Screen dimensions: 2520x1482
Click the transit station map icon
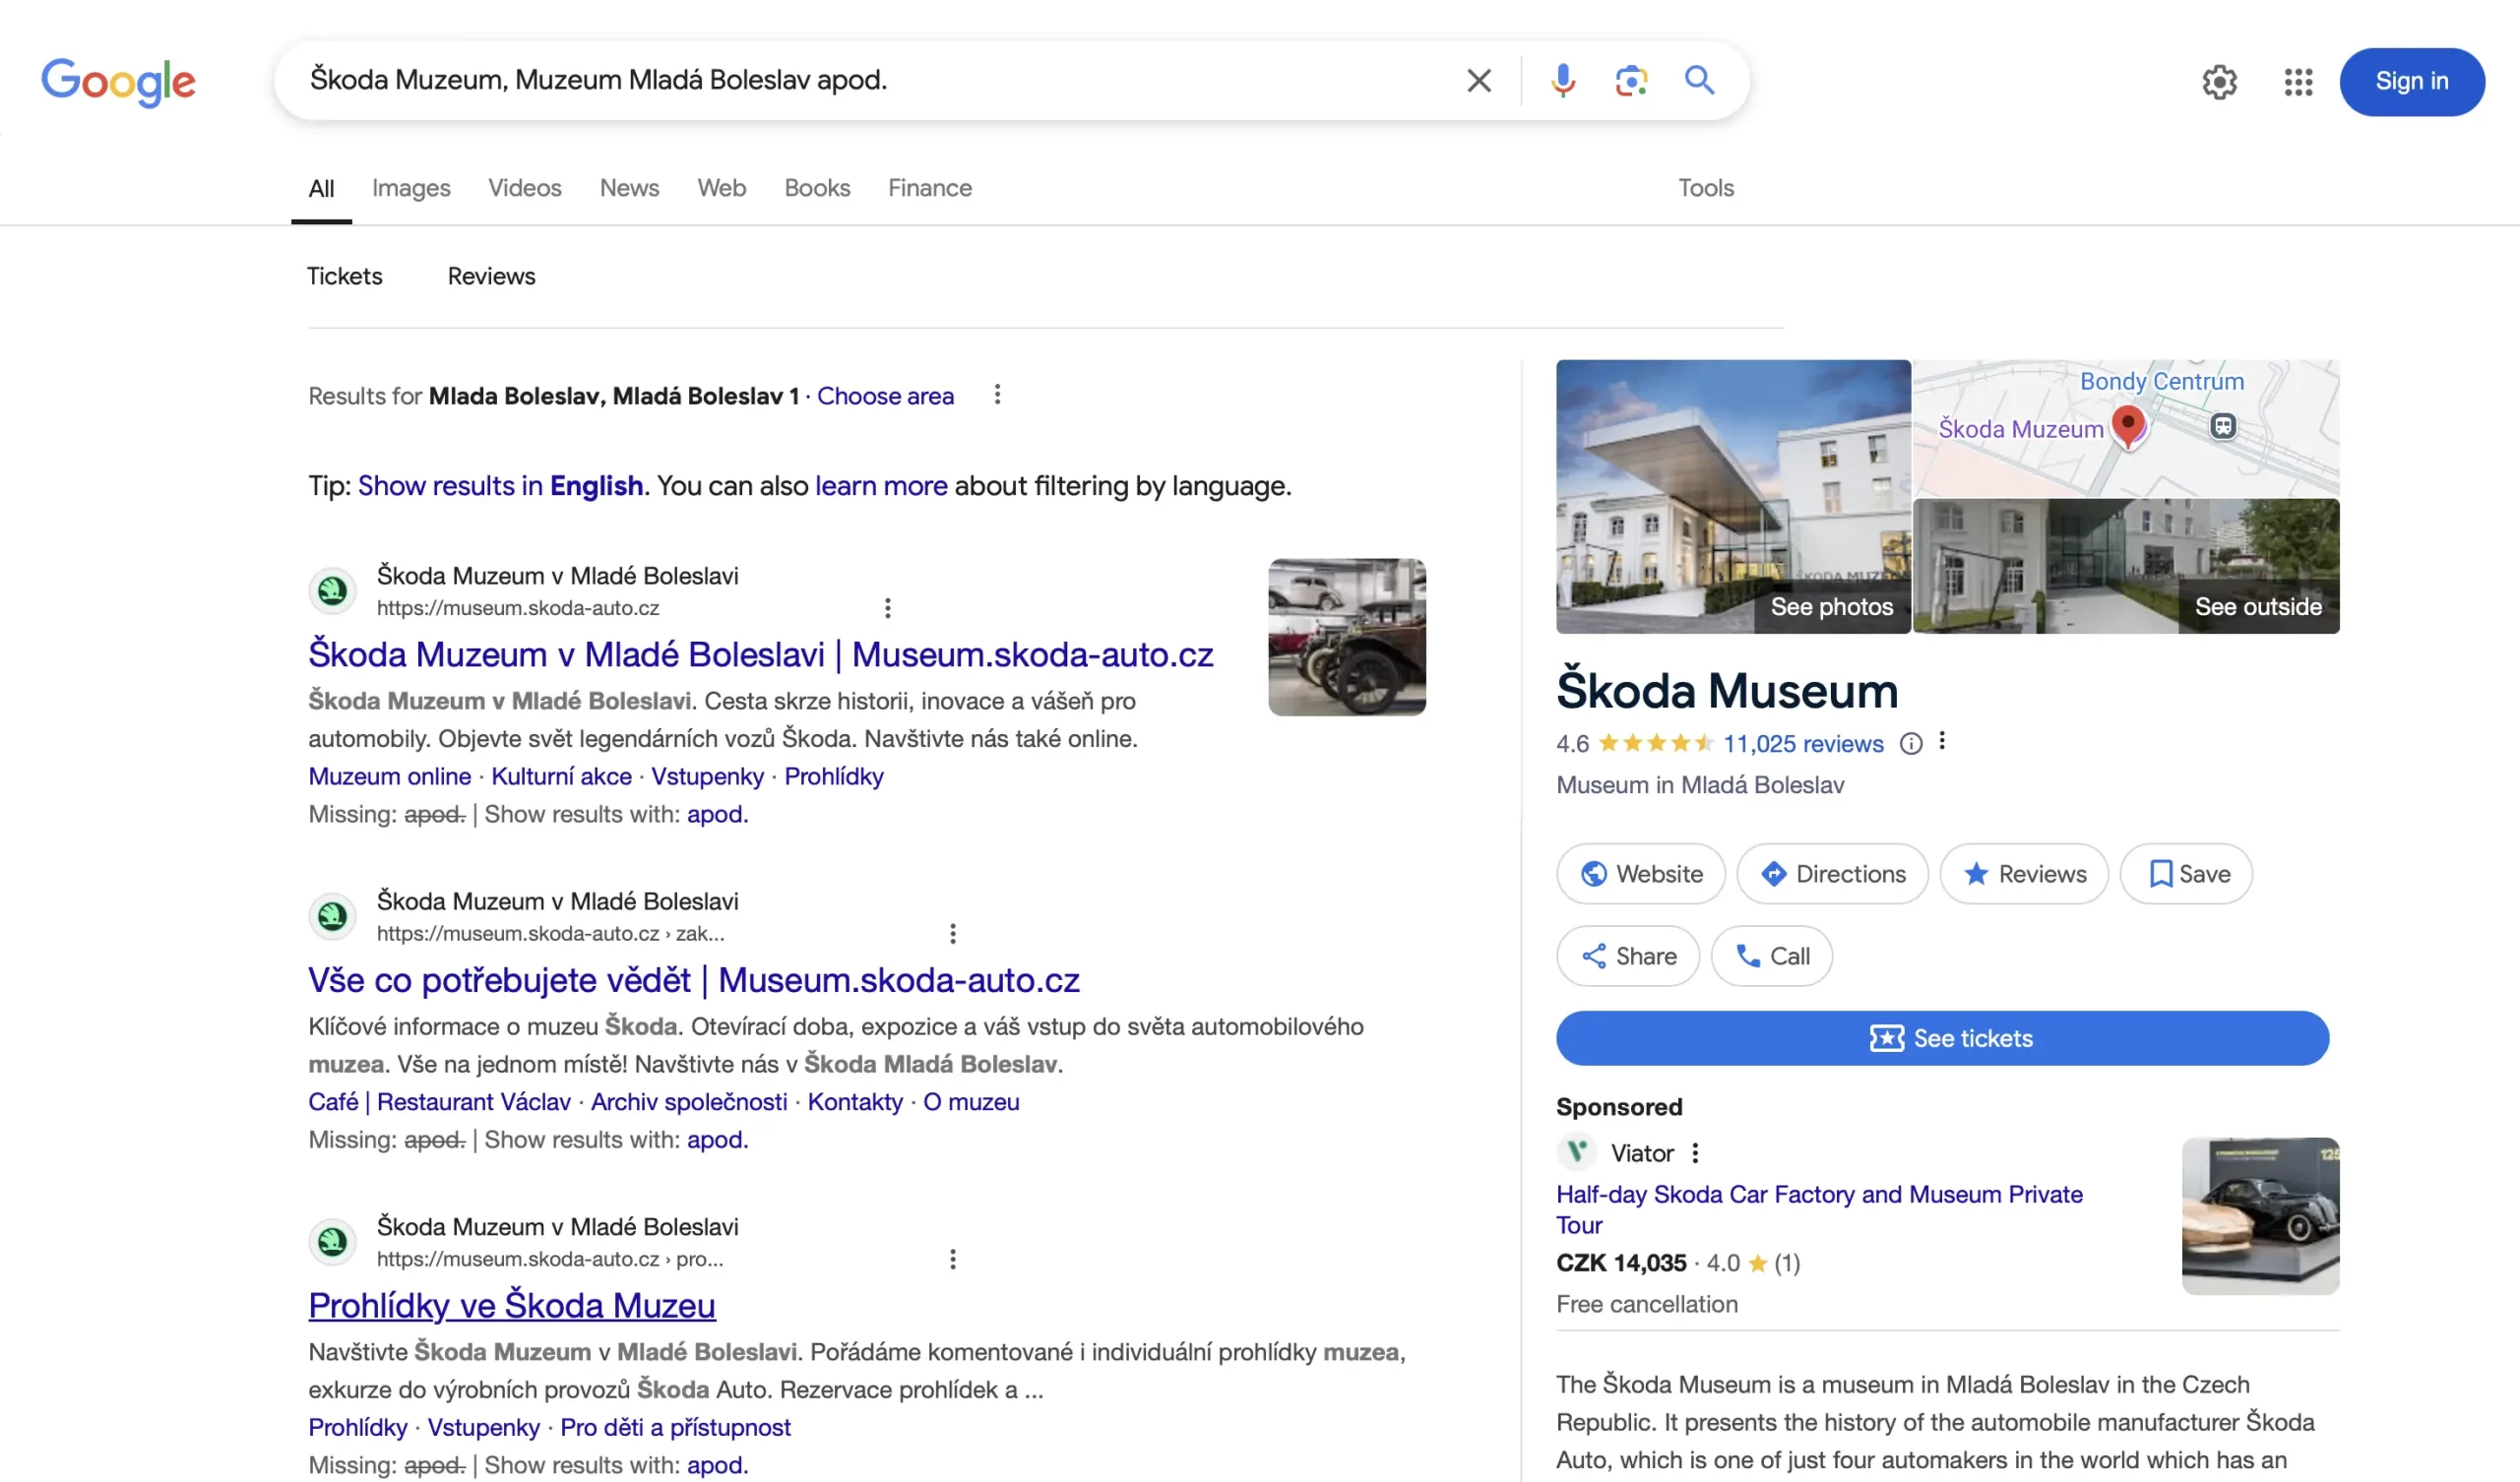(x=2222, y=427)
